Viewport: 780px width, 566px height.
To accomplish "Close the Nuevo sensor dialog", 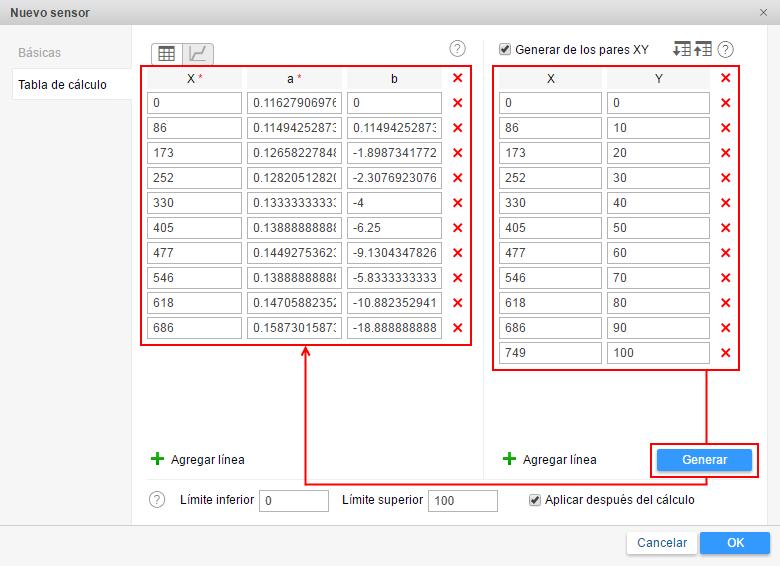I will pyautogui.click(x=764, y=12).
